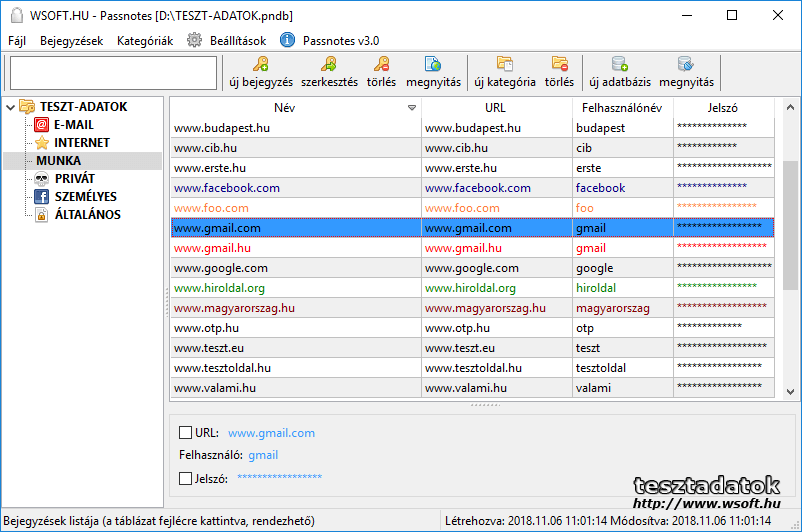802x532 pixels.
Task: Click the SZEMÉLYES Facebook icon
Action: click(x=41, y=196)
